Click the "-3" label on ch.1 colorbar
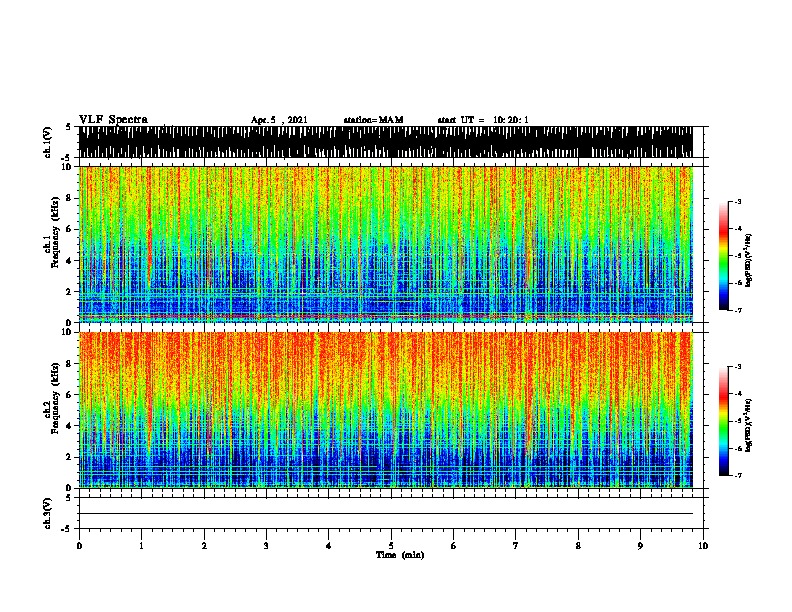 (x=738, y=201)
